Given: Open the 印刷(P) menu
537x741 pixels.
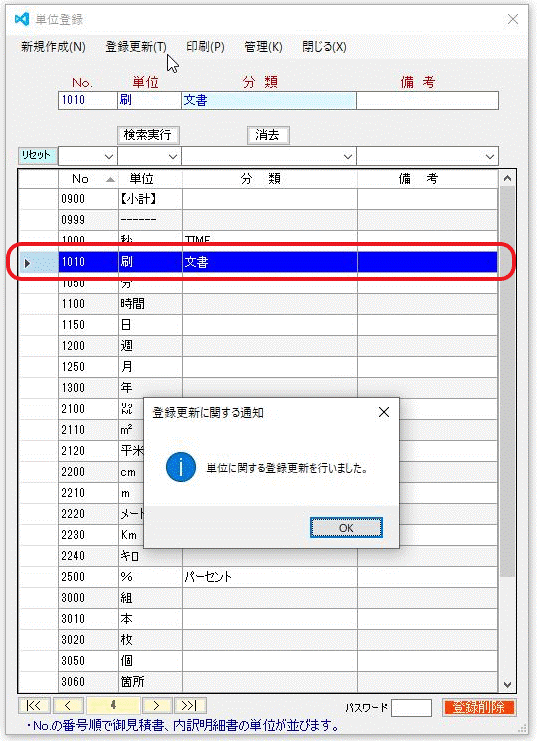Looking at the screenshot, I should [x=205, y=47].
